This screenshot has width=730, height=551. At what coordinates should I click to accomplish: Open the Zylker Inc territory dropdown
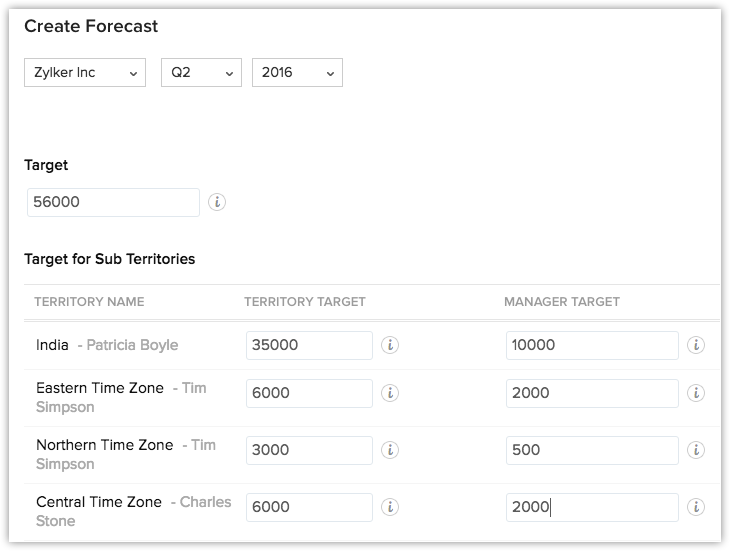point(85,73)
